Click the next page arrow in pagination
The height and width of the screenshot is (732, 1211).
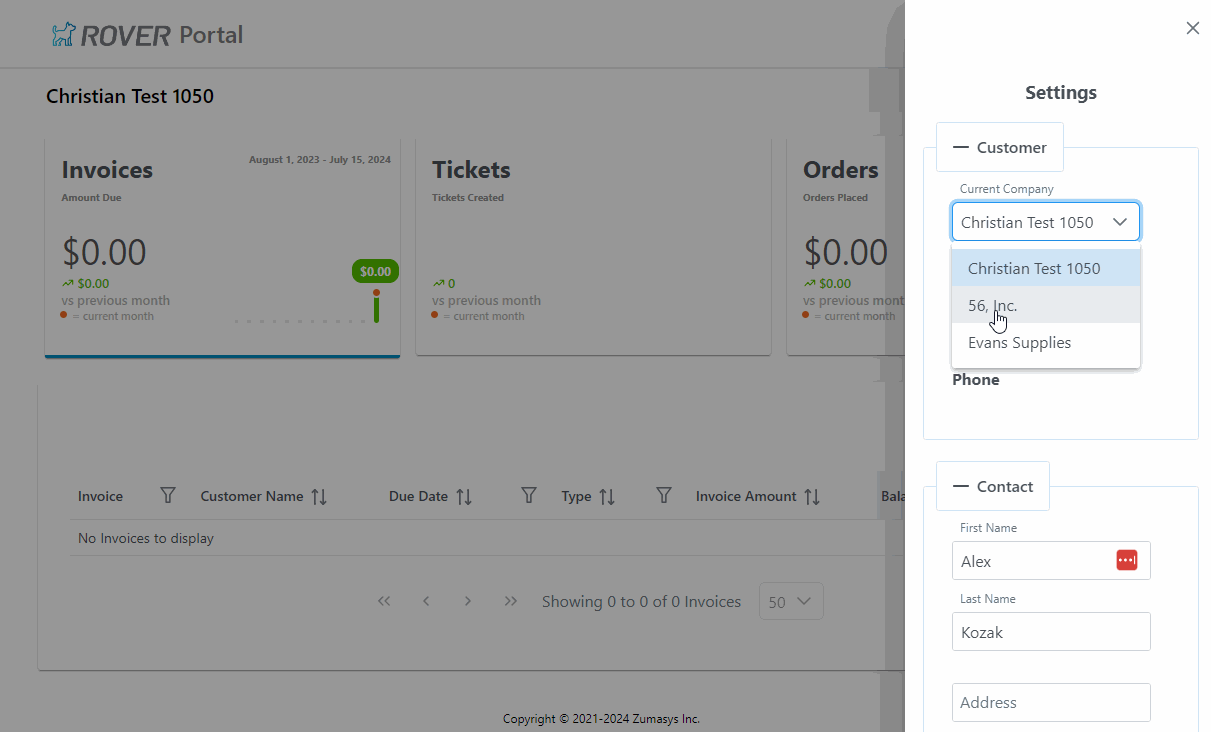click(x=467, y=601)
